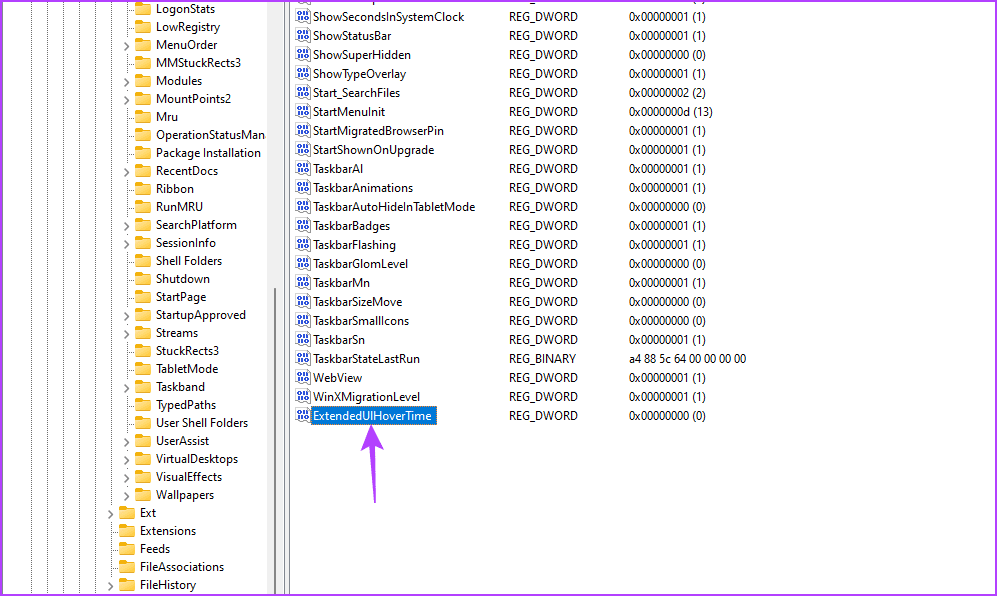Click the binary icon for TaskbarStateLastRun
This screenshot has width=997, height=596.
(x=303, y=359)
